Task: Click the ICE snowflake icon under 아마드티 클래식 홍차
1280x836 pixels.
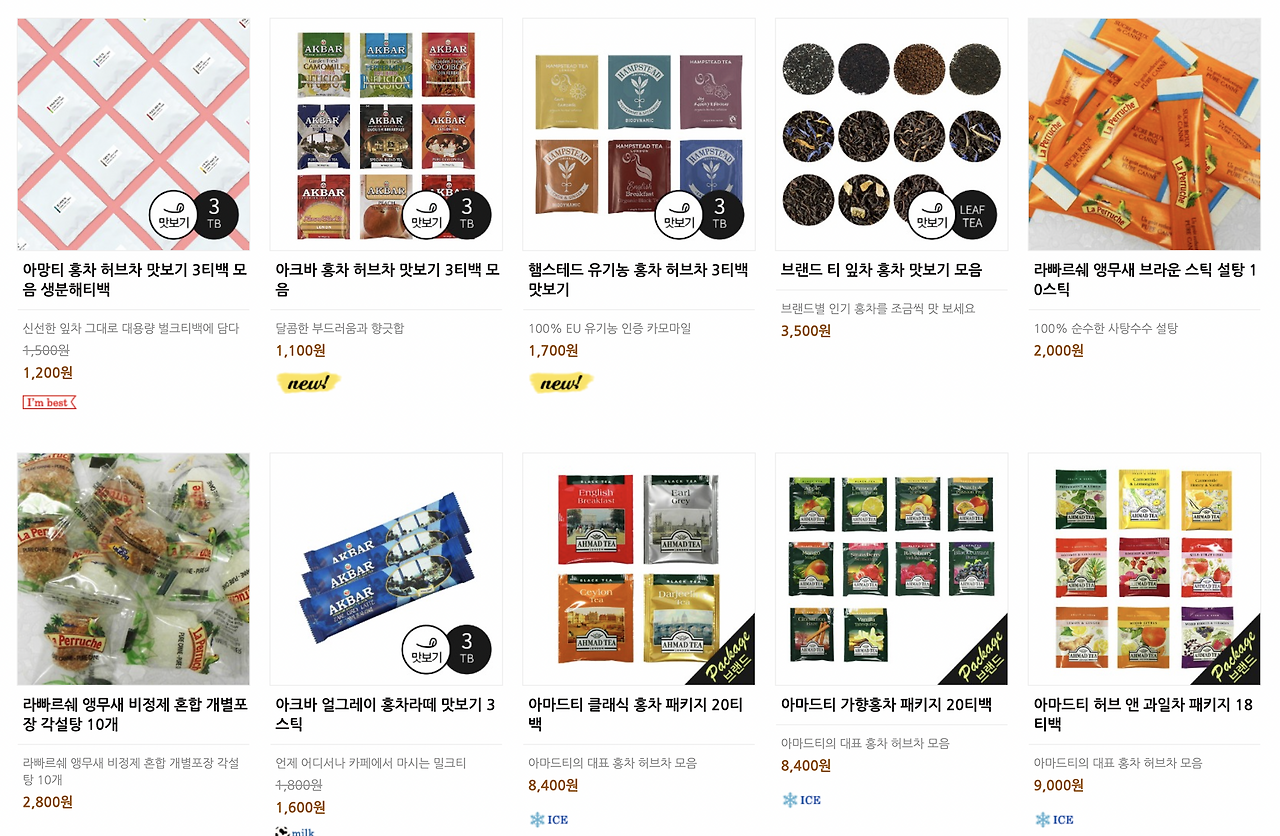Action: 549,819
